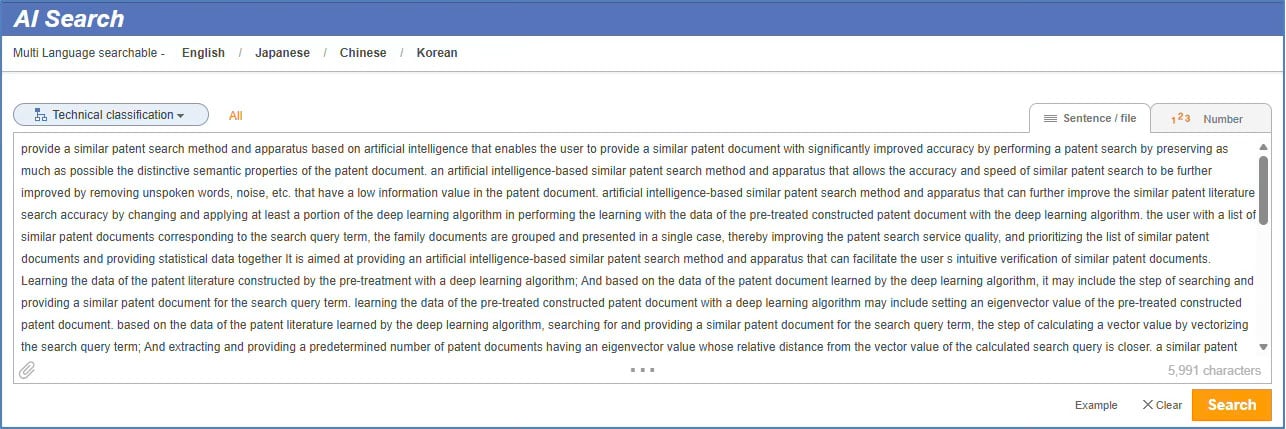Expand the Technical classification dropdown arrow
The height and width of the screenshot is (429, 1286).
(x=181, y=116)
